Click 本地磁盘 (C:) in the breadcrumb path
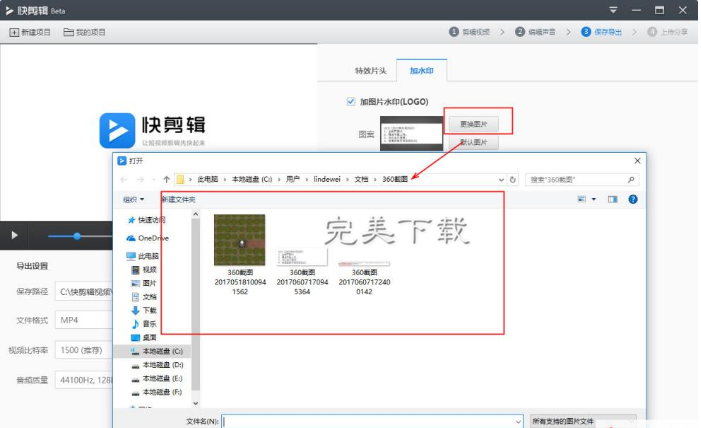The height and width of the screenshot is (428, 701). point(252,179)
